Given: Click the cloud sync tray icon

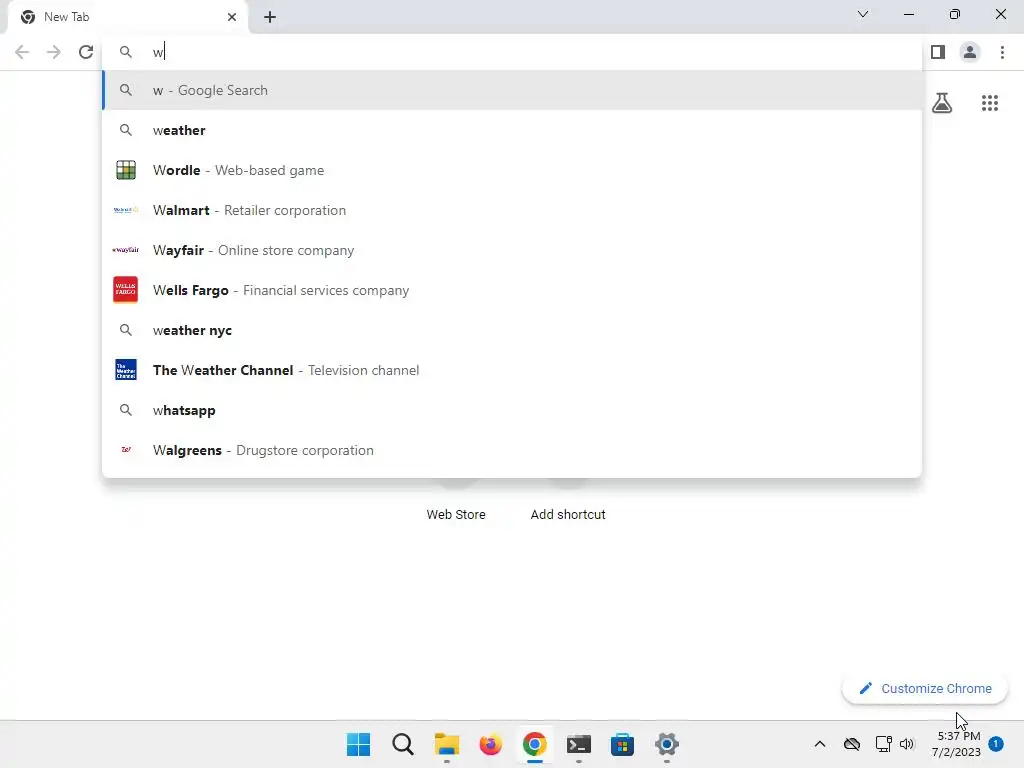Looking at the screenshot, I should (852, 744).
